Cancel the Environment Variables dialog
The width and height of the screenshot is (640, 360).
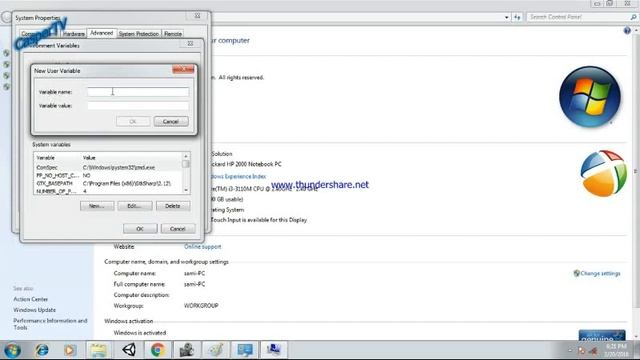178,229
